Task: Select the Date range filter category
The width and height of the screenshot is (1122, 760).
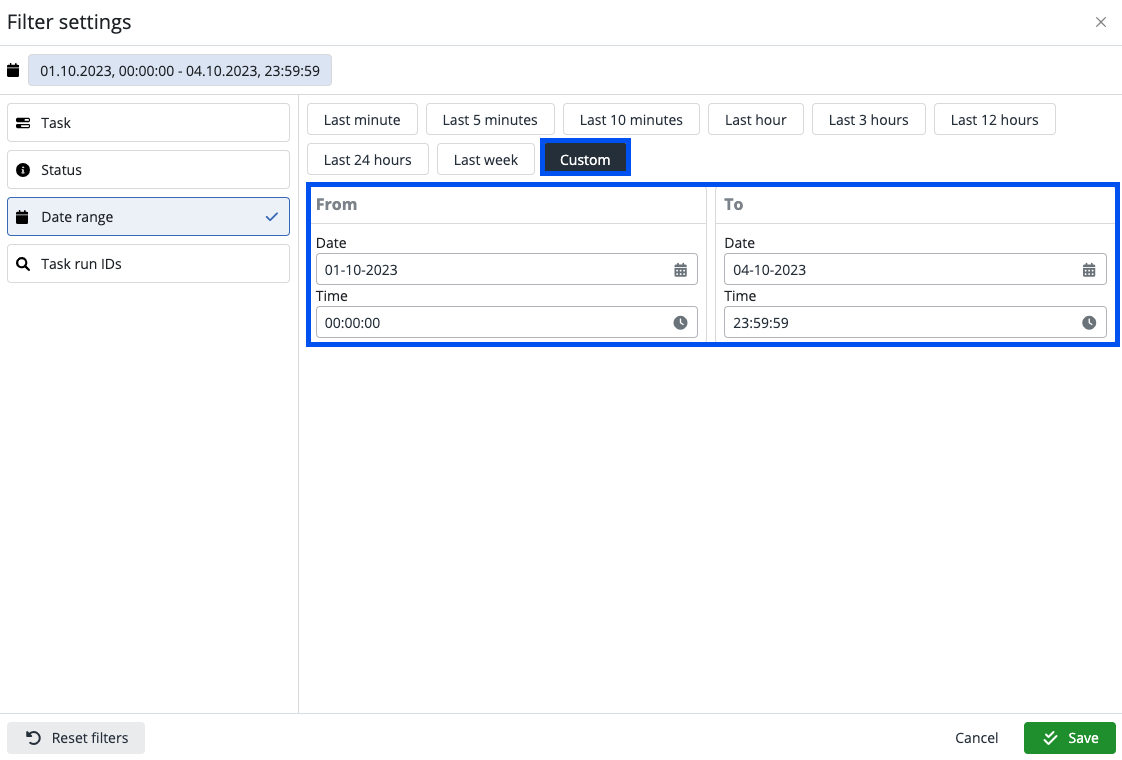Action: tap(148, 217)
